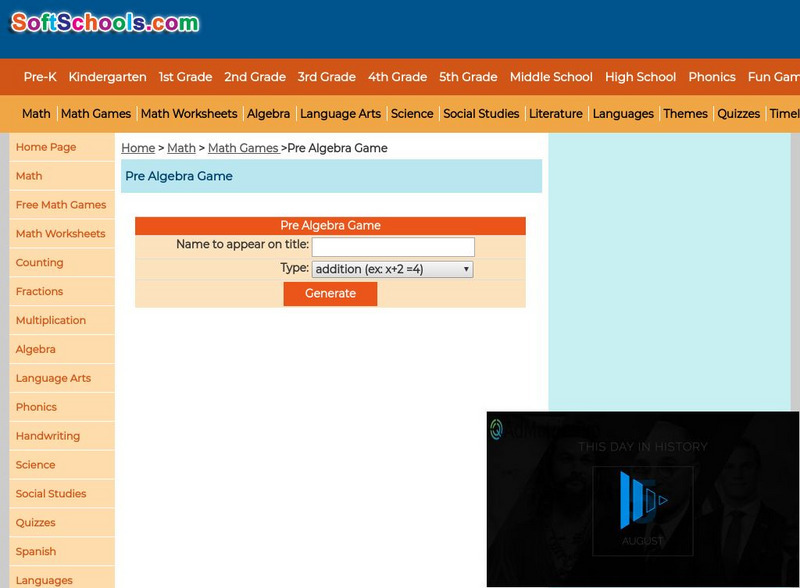
Task: Open Math Worksheets in subject bar
Action: 189,113
